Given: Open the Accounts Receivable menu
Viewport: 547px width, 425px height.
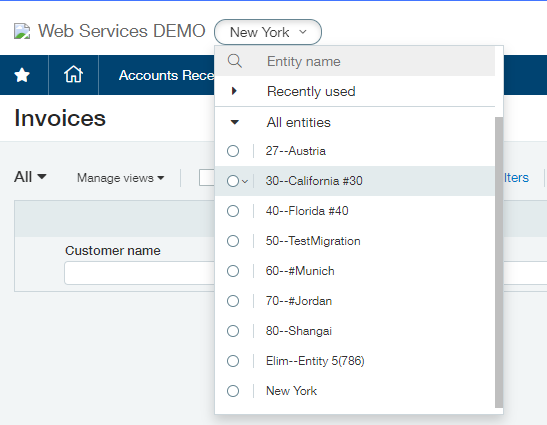Looking at the screenshot, I should pyautogui.click(x=166, y=75).
